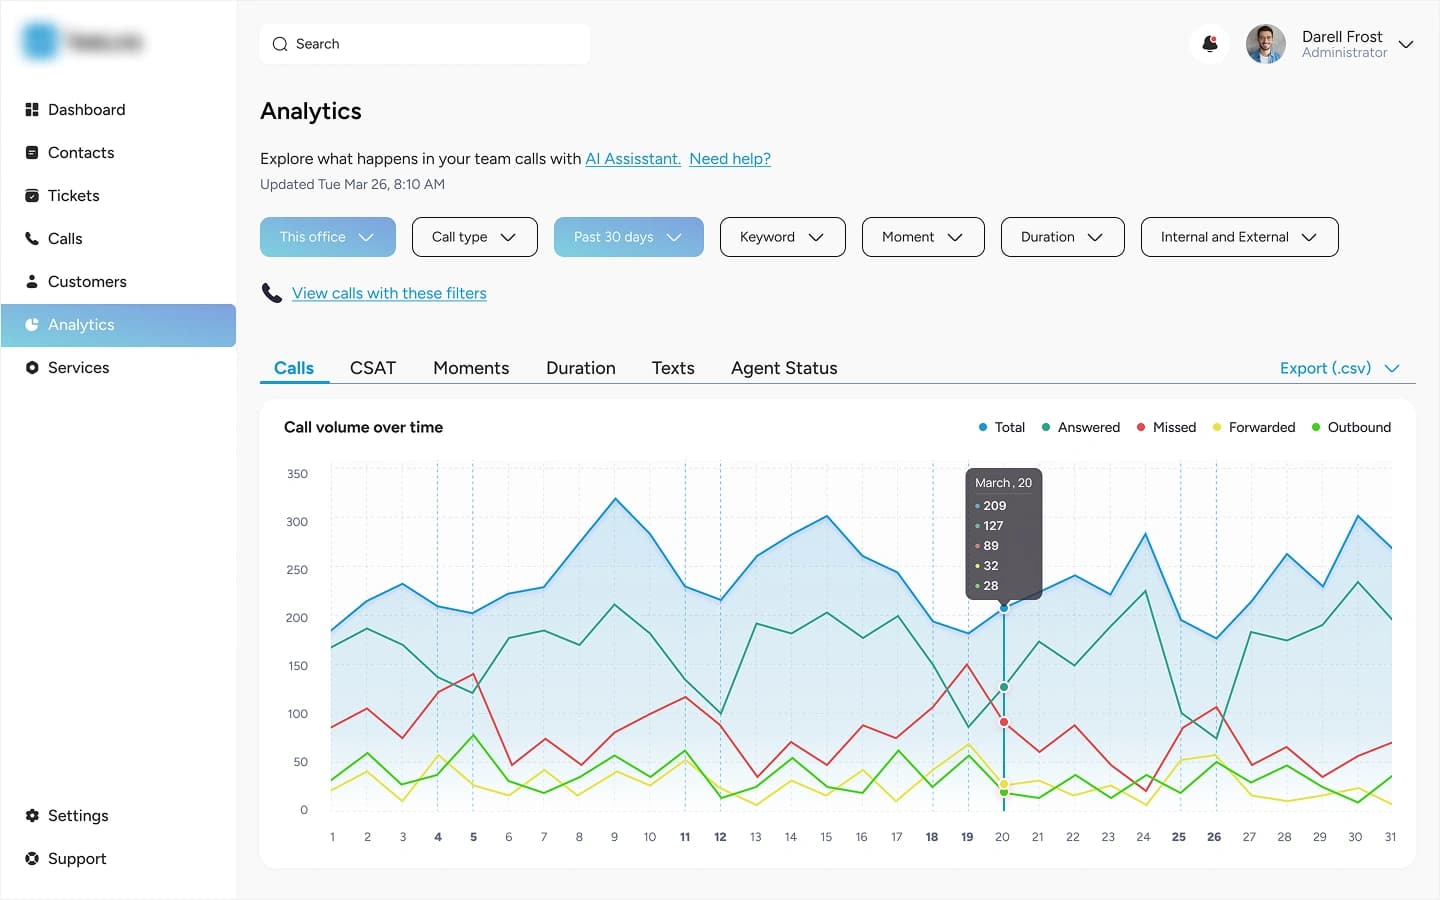
Task: Click the Settings gear icon
Action: click(32, 816)
